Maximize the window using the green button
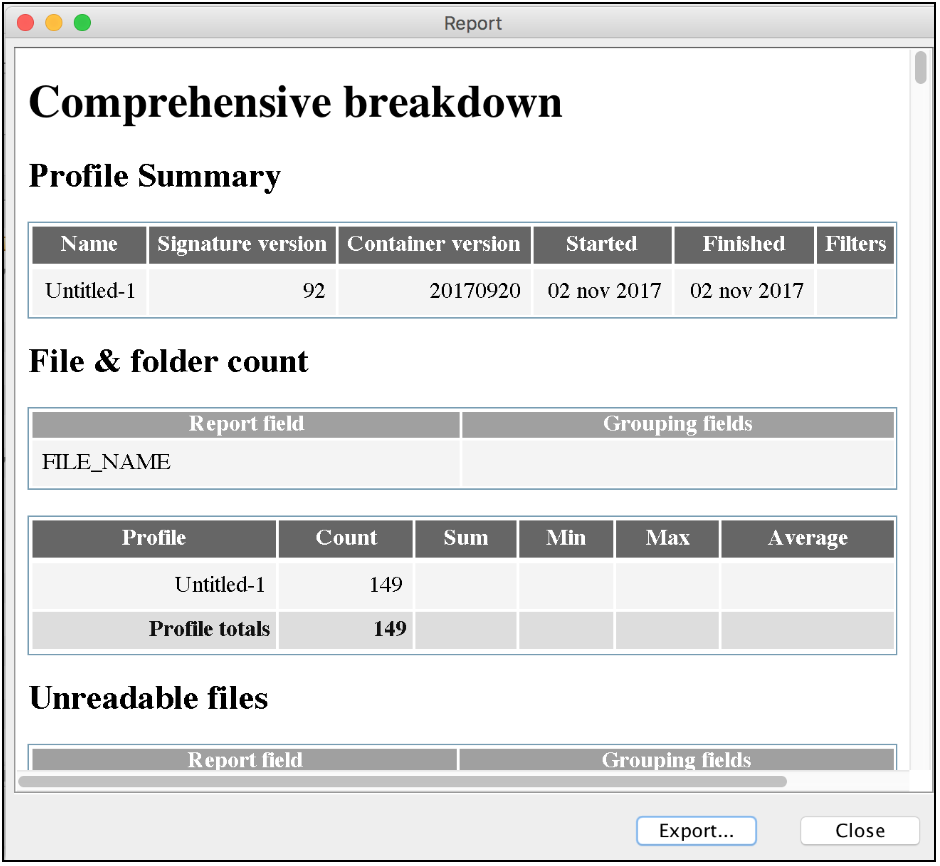 tap(82, 22)
